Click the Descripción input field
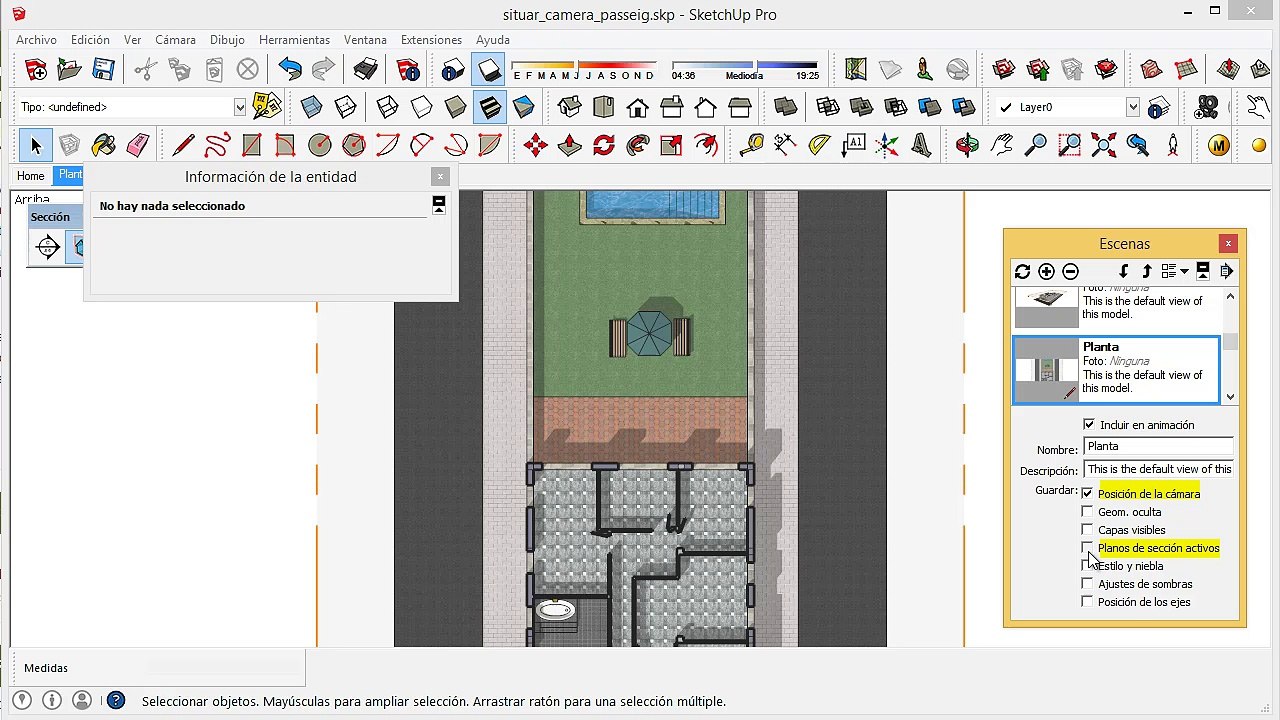 coord(1158,469)
